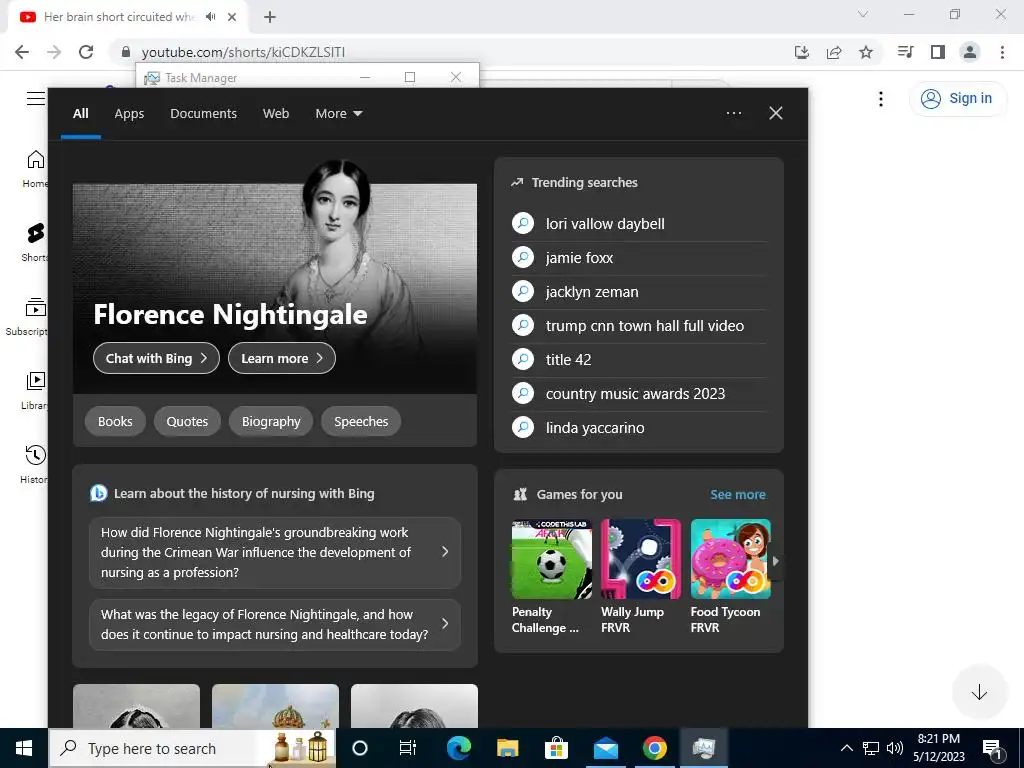The image size is (1024, 768).
Task: Open network status tray icon
Action: (871, 748)
